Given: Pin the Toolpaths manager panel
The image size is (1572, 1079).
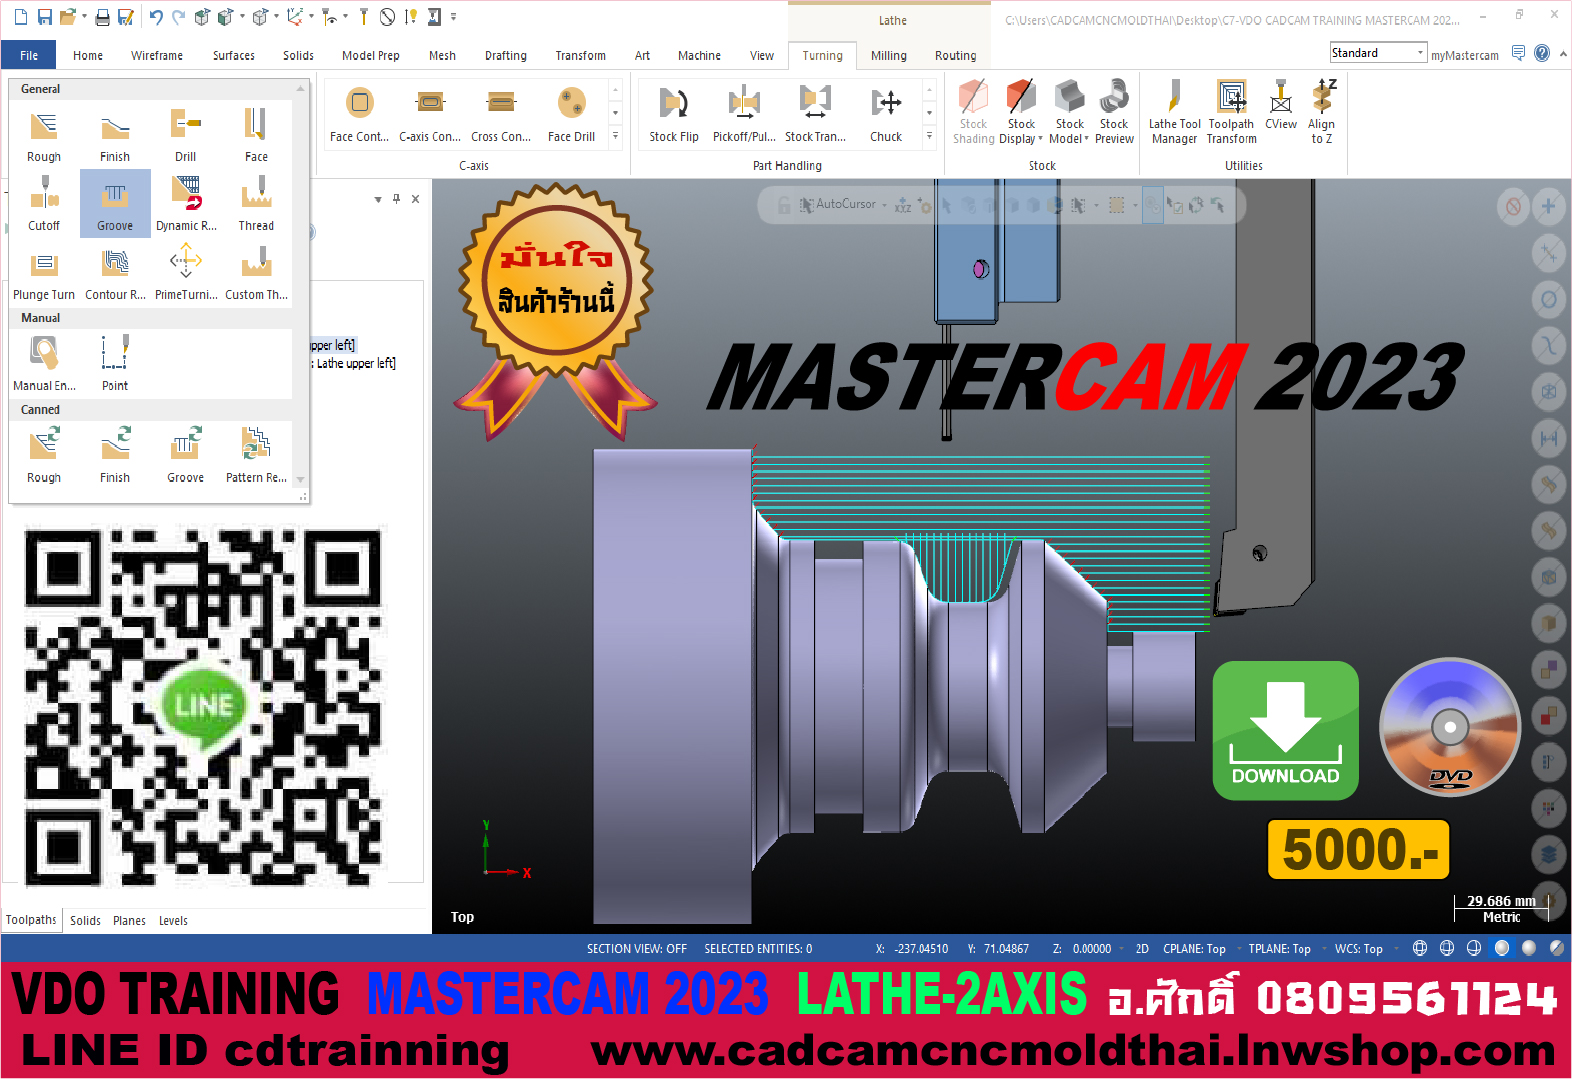Looking at the screenshot, I should tap(397, 199).
